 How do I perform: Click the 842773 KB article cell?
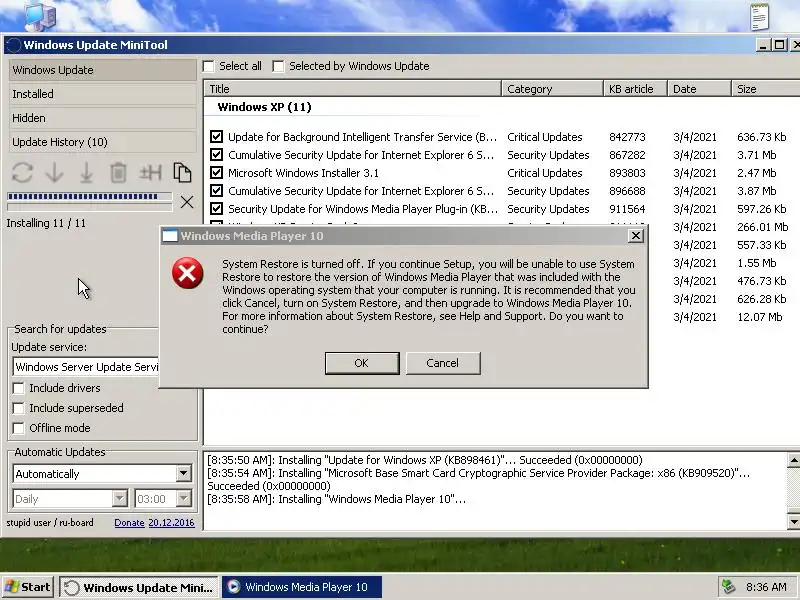[x=627, y=137]
